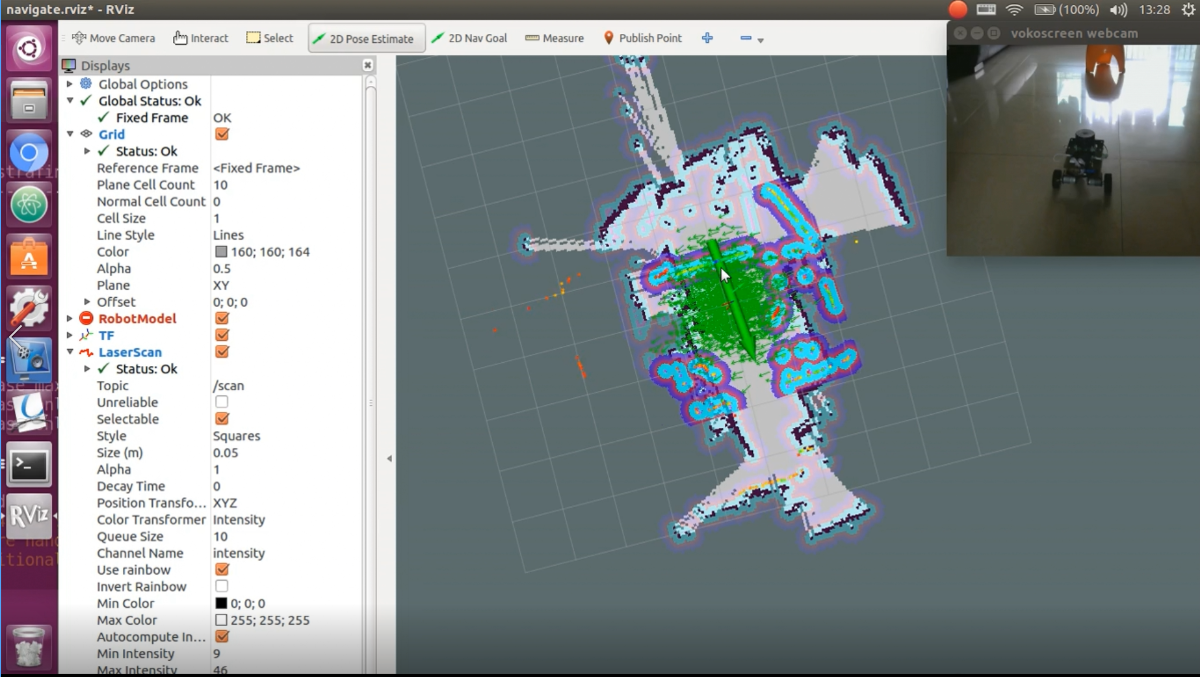The image size is (1200, 677).
Task: Click the red recording indicator icon
Action: click(x=957, y=9)
